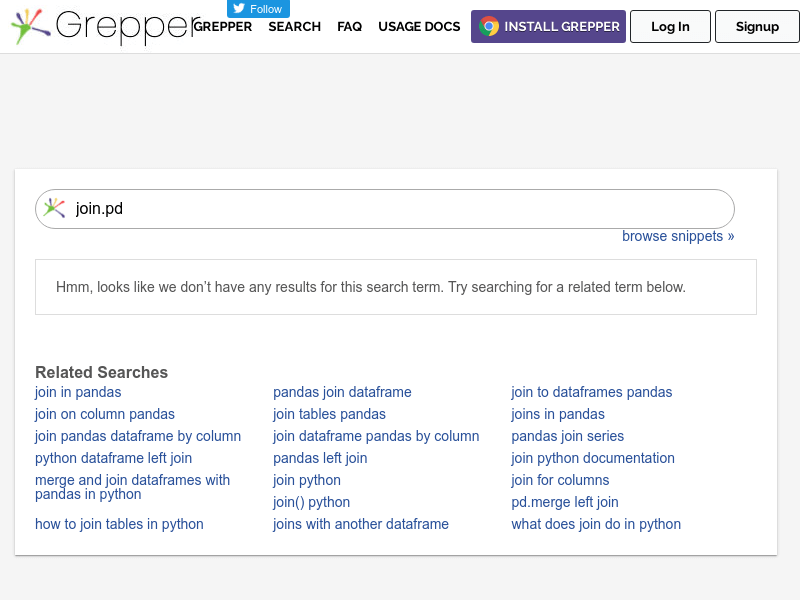Open 'how to join tables in python' link
Viewport: 800px width, 600px height.
click(119, 524)
